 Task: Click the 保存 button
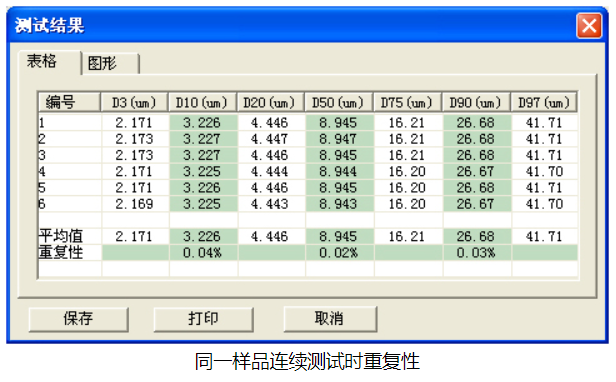(79, 319)
